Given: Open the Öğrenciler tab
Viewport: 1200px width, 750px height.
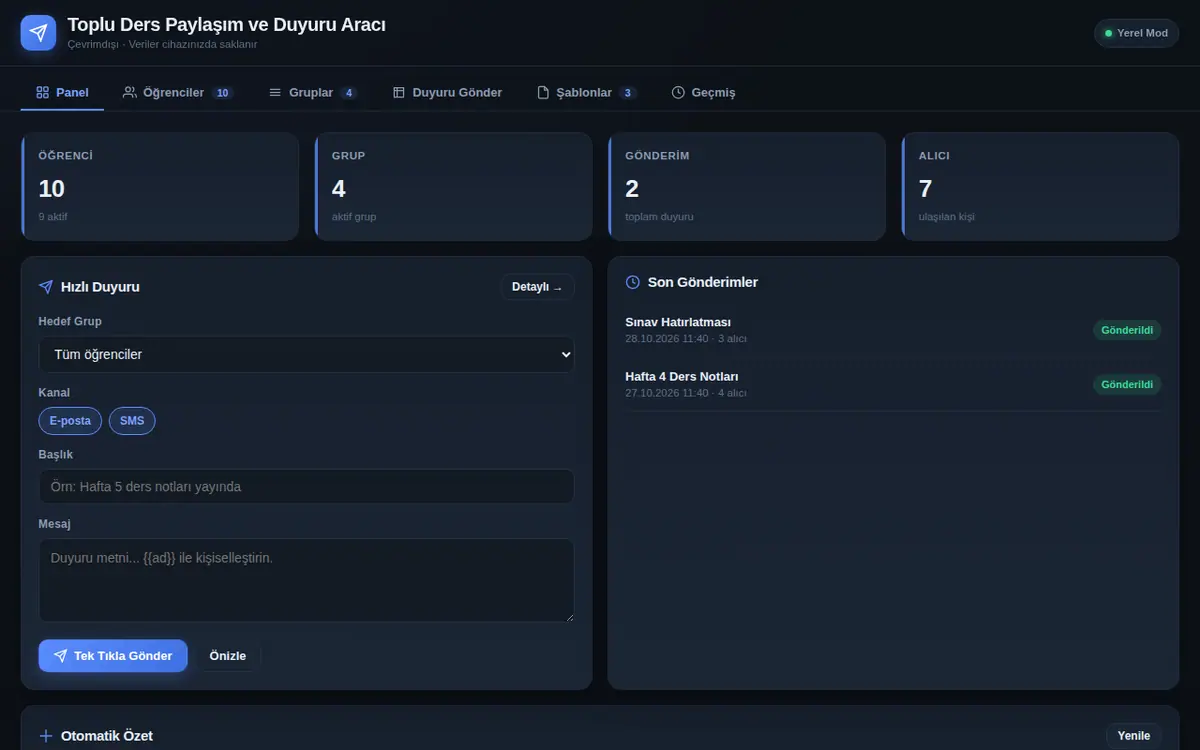Looking at the screenshot, I should coord(178,92).
